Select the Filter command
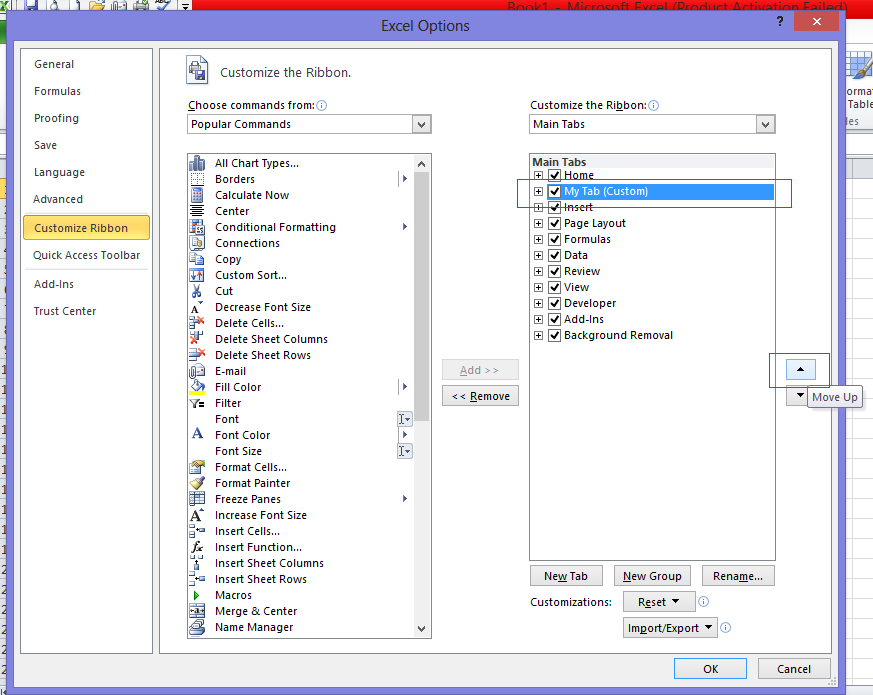 point(228,403)
